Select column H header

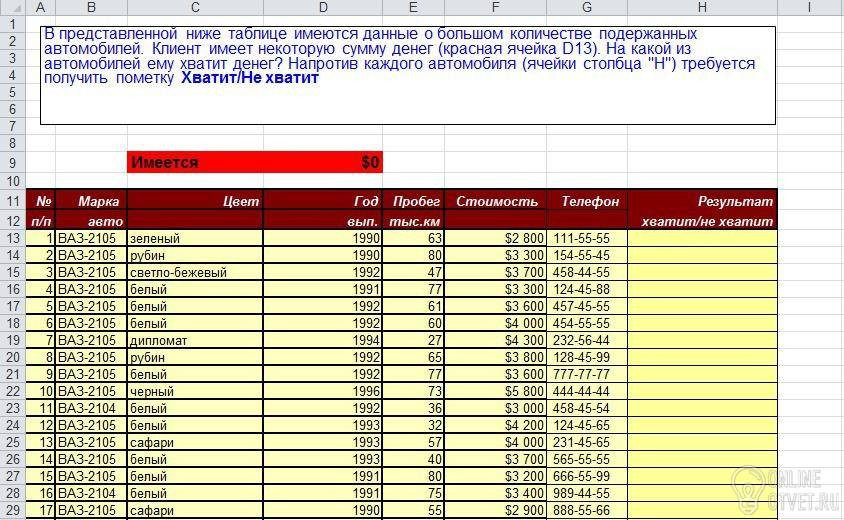[x=702, y=7]
